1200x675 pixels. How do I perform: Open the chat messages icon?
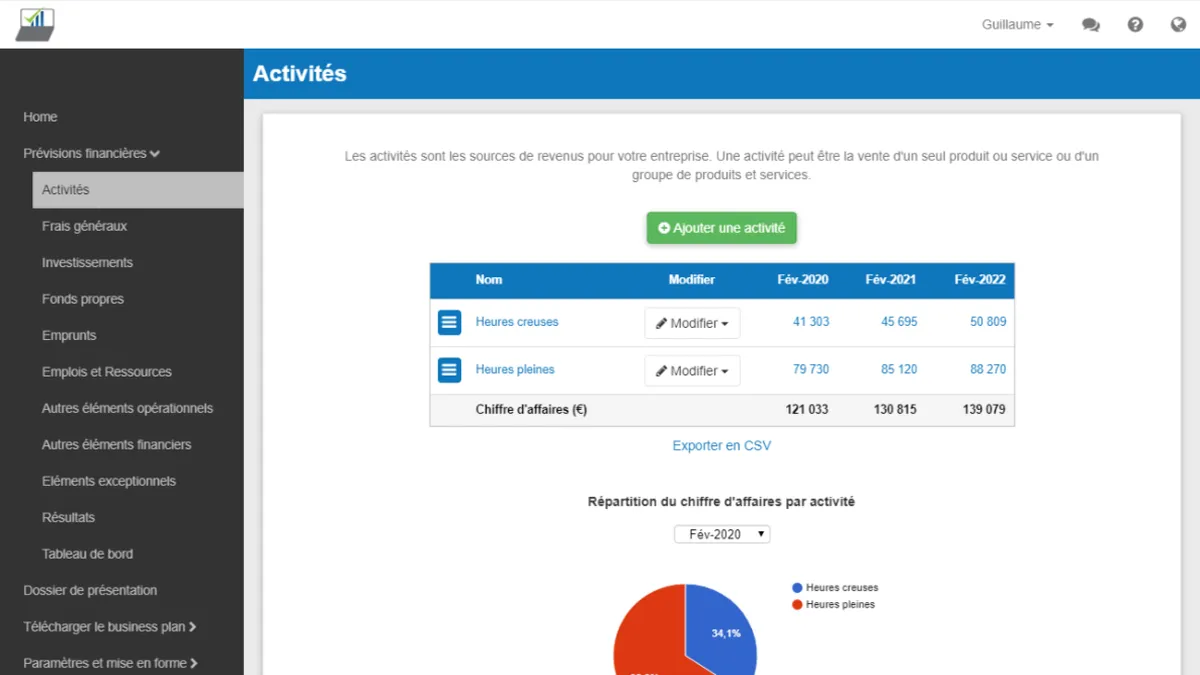(x=1091, y=25)
